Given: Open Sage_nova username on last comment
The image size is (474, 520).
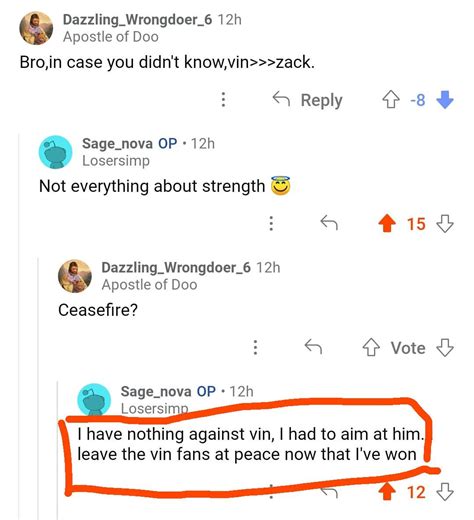Looking at the screenshot, I should point(156,391).
